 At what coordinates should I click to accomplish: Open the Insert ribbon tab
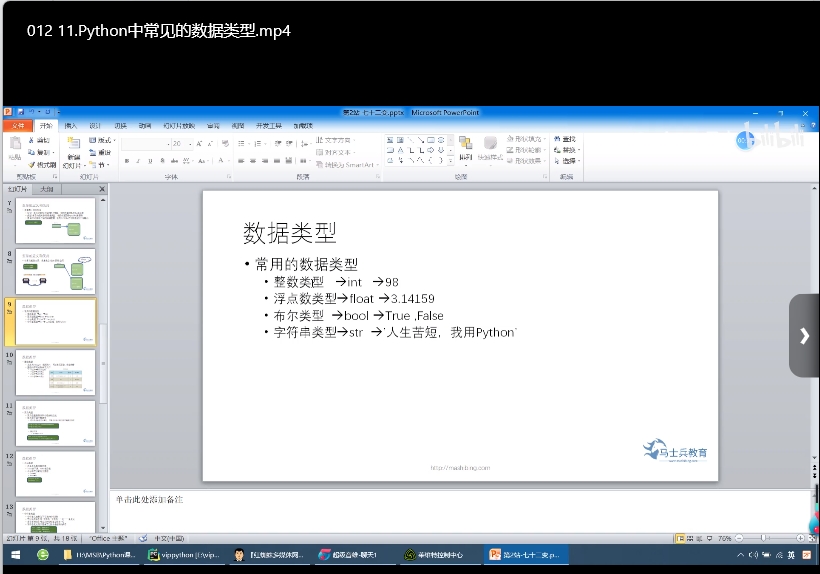click(70, 126)
